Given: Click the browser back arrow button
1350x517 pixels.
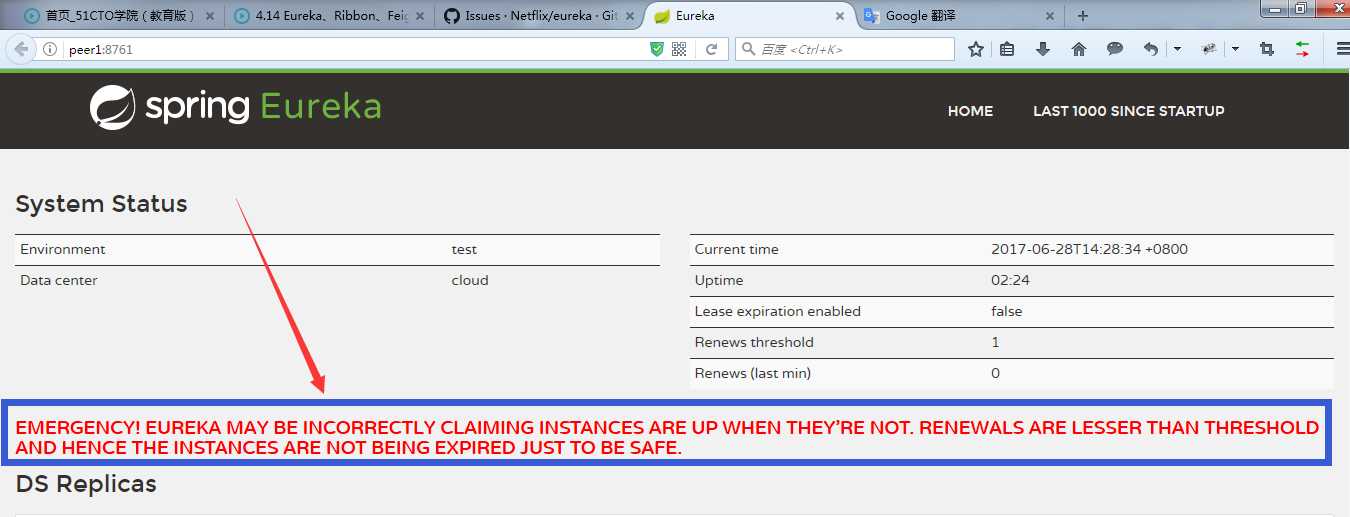Looking at the screenshot, I should point(21,49).
